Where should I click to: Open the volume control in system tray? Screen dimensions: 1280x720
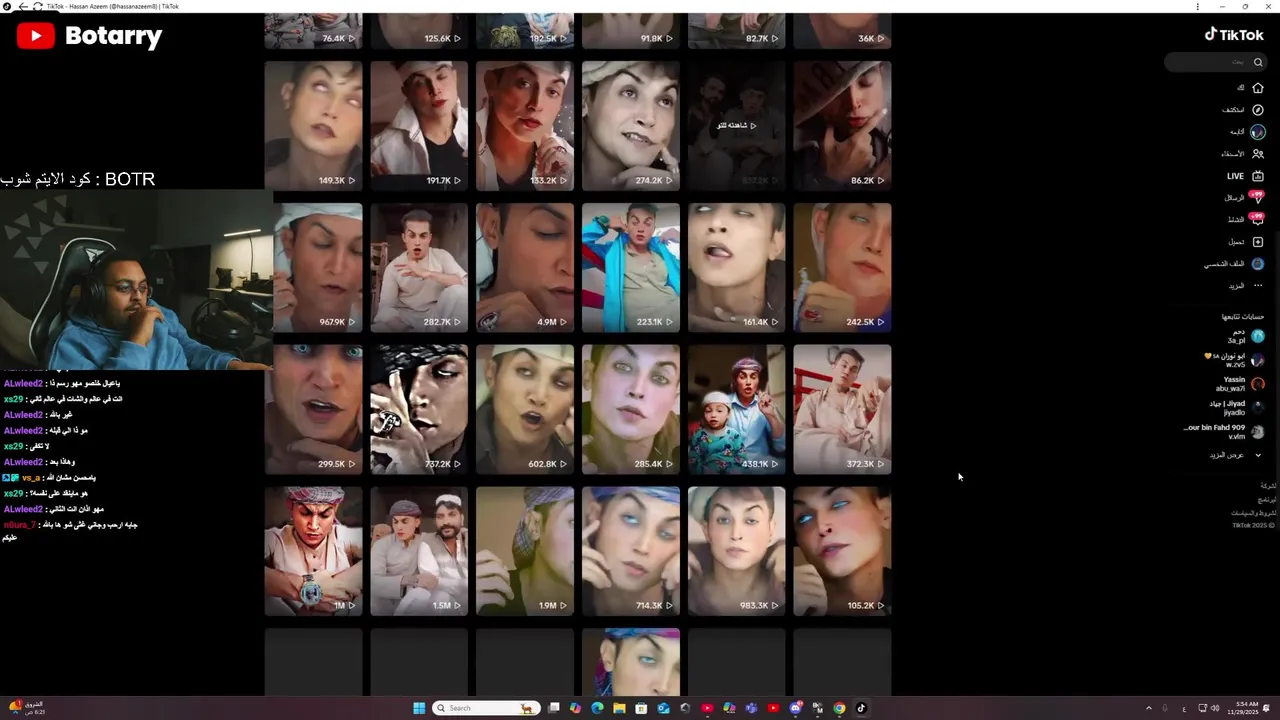pos(1215,708)
